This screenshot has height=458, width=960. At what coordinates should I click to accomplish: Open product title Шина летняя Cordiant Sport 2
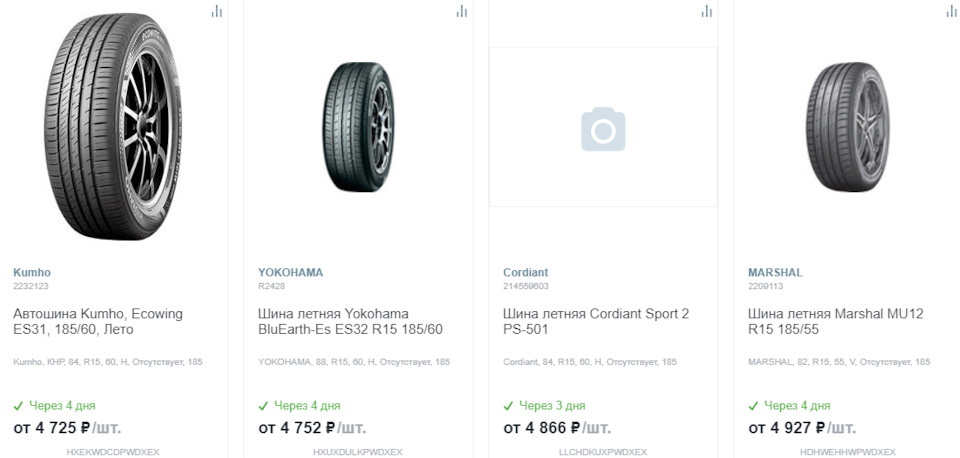click(x=595, y=321)
